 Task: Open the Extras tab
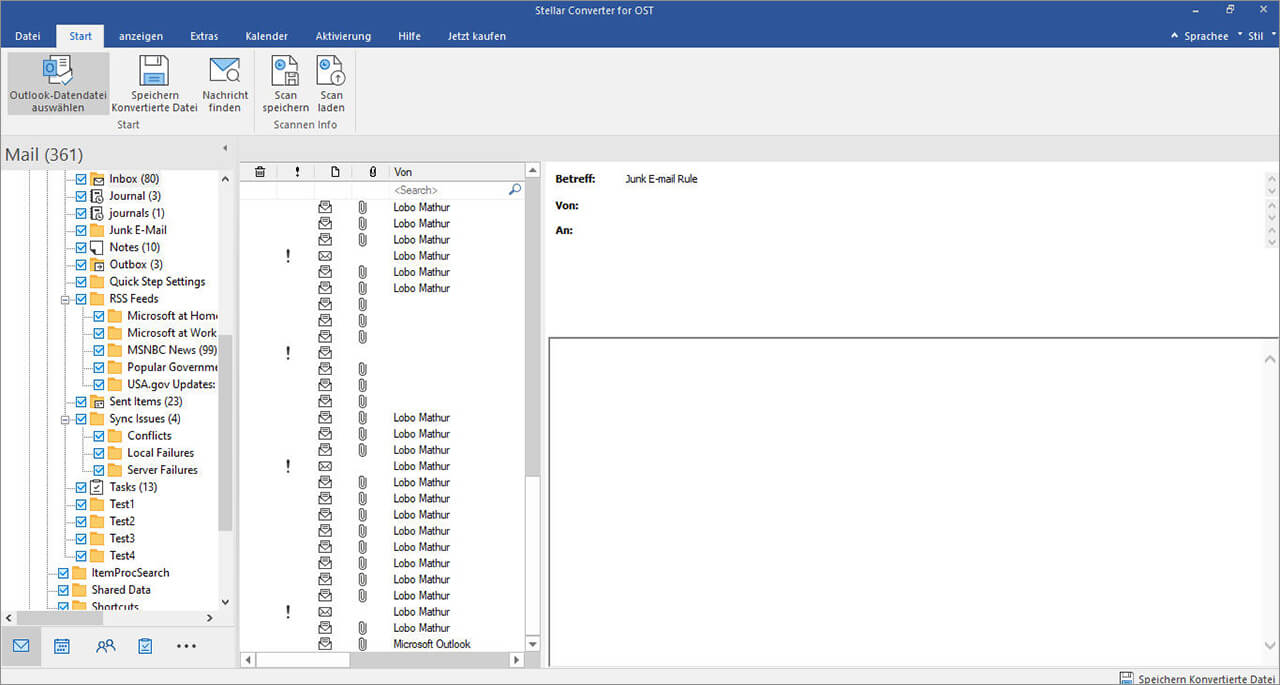[204, 36]
